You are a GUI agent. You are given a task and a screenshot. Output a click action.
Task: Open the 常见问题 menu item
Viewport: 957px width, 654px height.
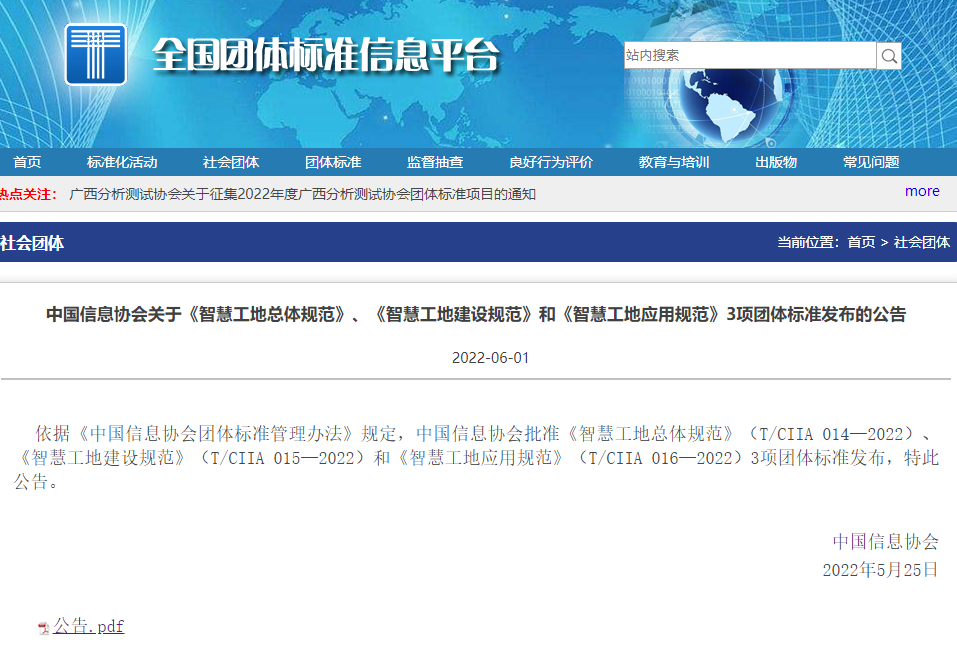(x=871, y=162)
